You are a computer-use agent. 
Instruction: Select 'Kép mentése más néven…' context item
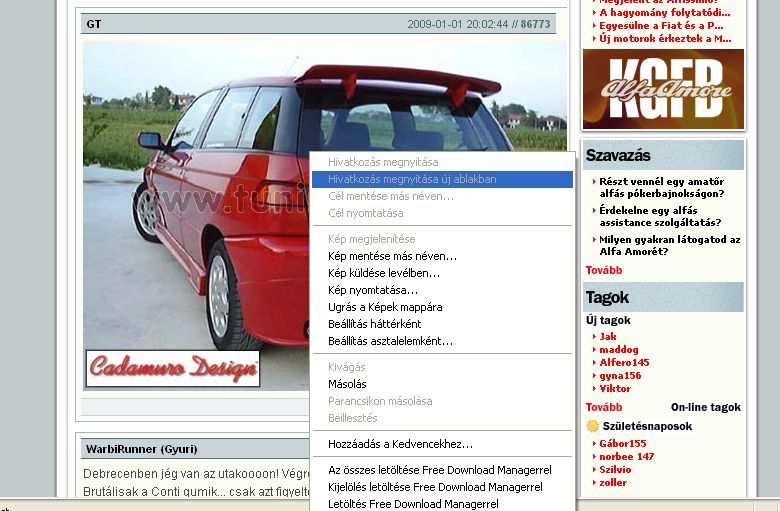[x=442, y=256]
